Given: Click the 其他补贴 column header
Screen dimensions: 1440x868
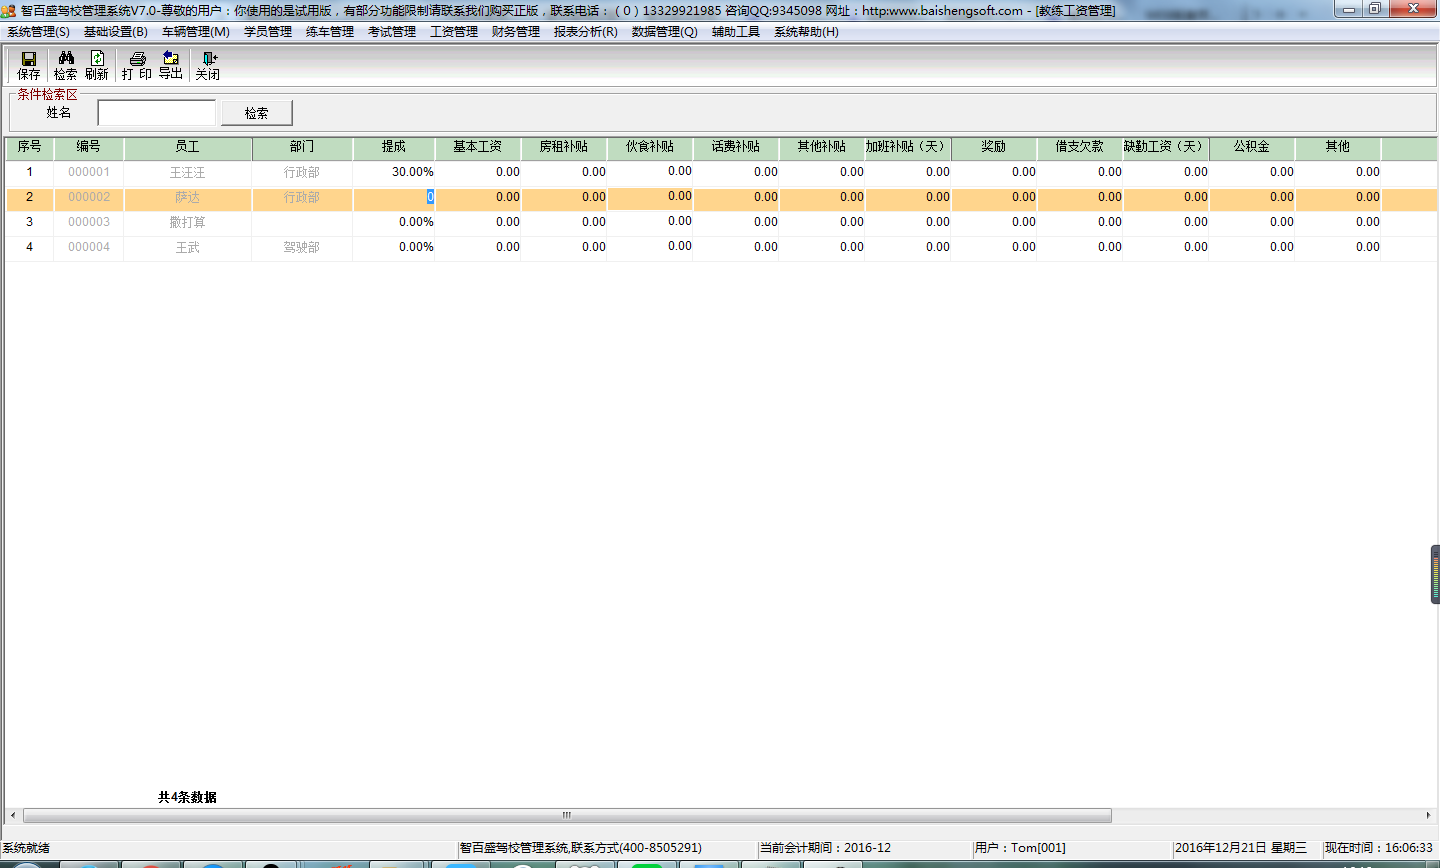Looking at the screenshot, I should tap(822, 147).
